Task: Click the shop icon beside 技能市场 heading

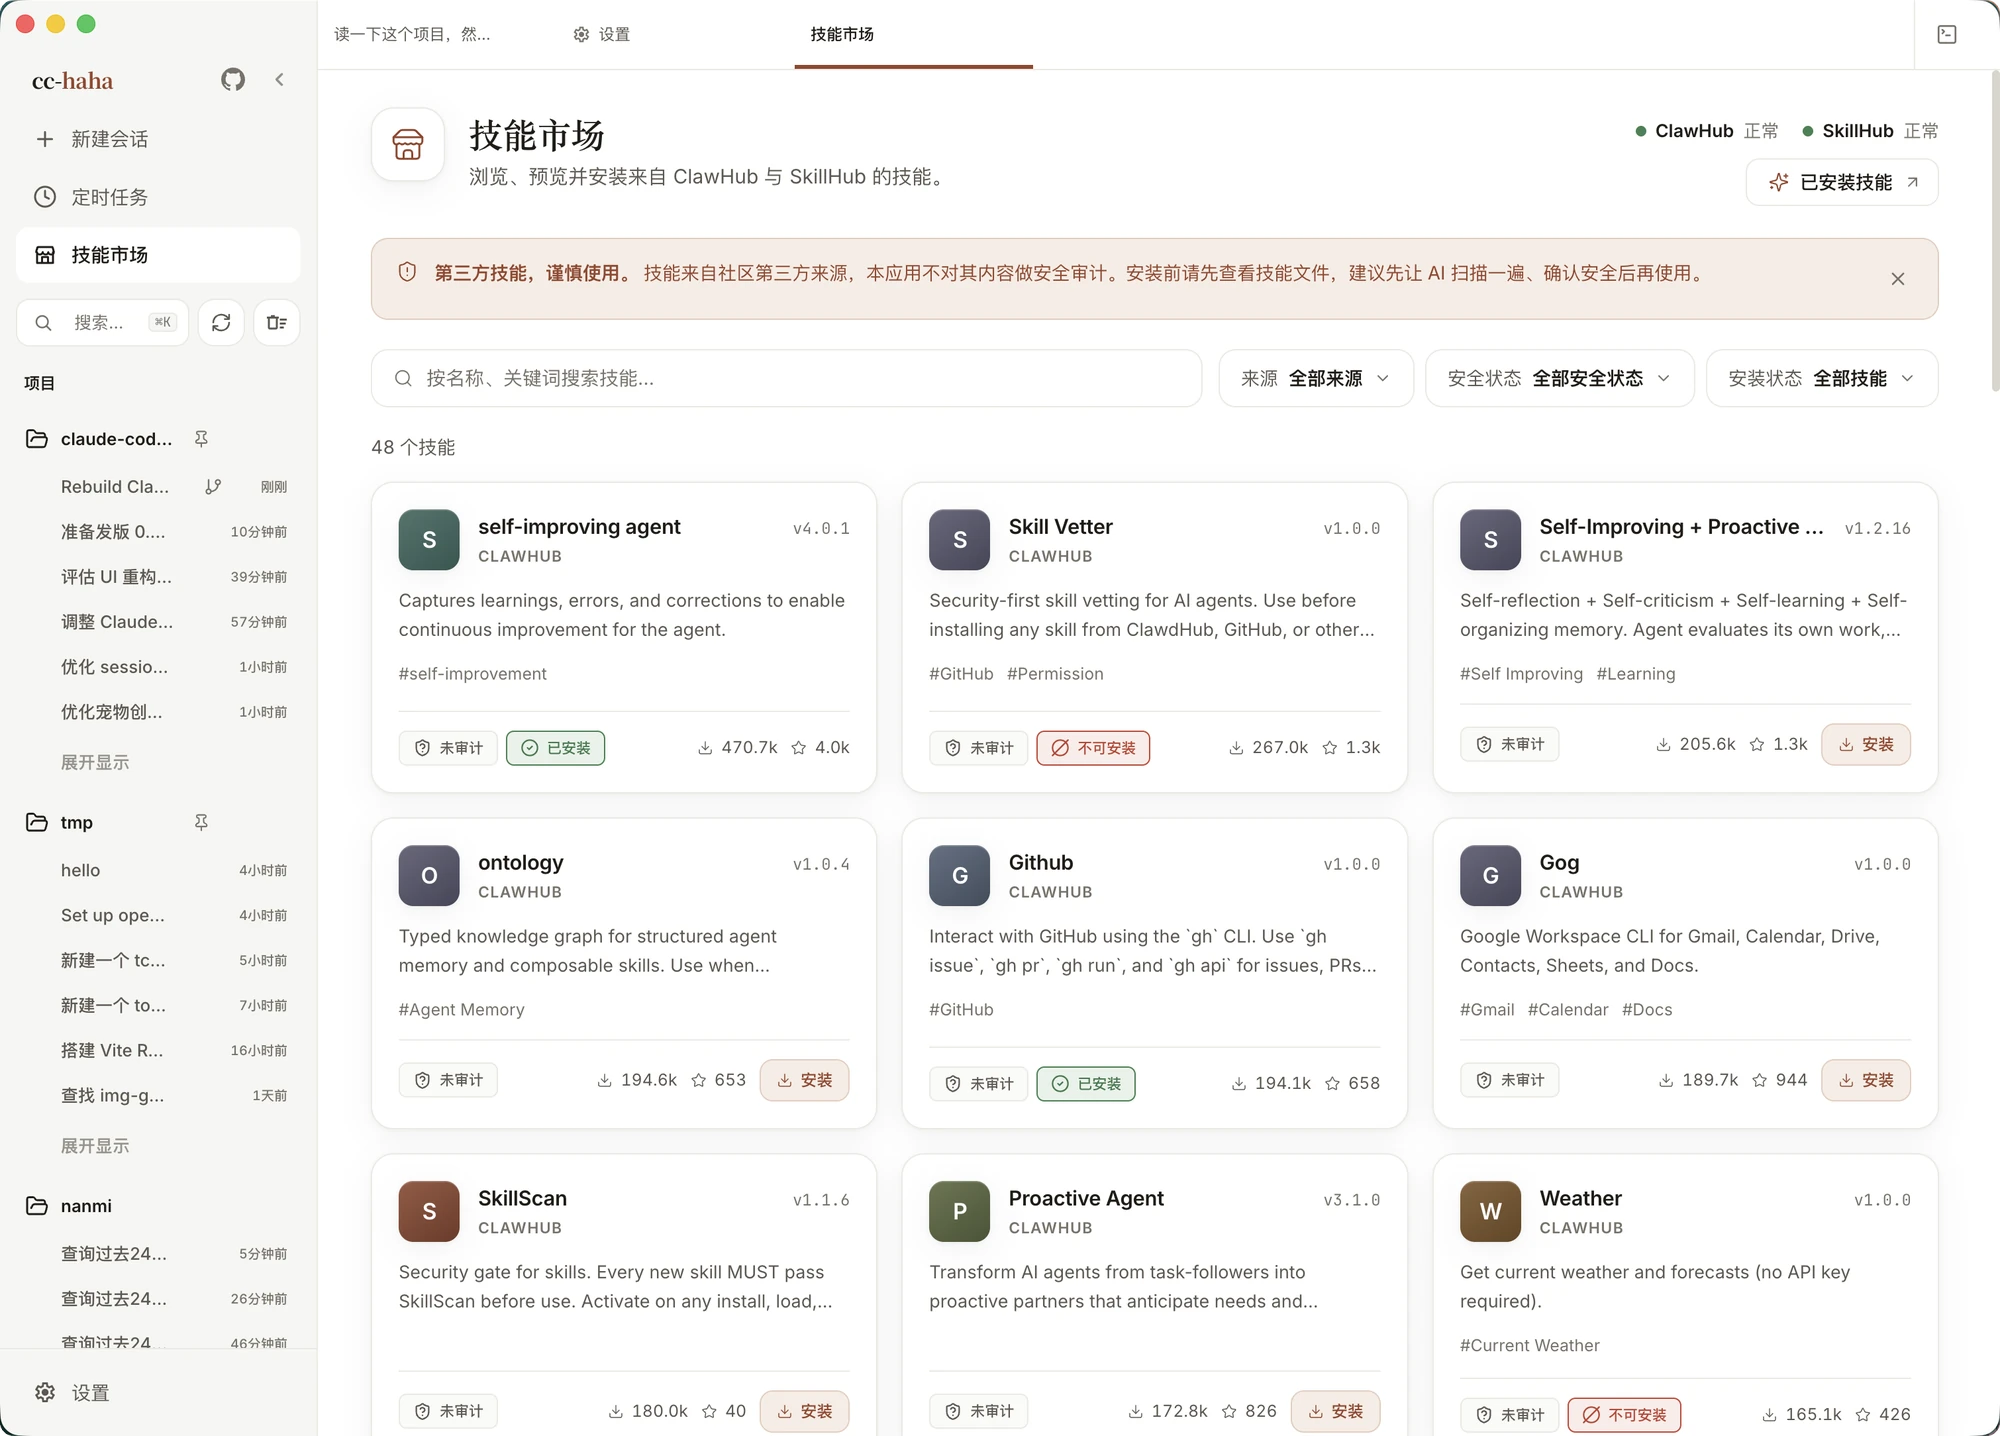Action: pos(408,145)
